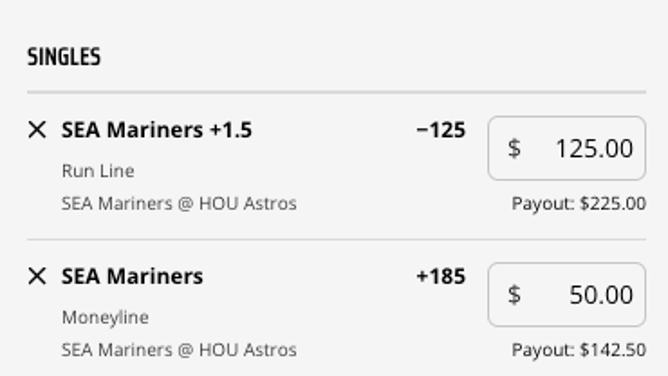668x376 pixels.
Task: Click the $50.00 wager amount field
Action: (567, 295)
